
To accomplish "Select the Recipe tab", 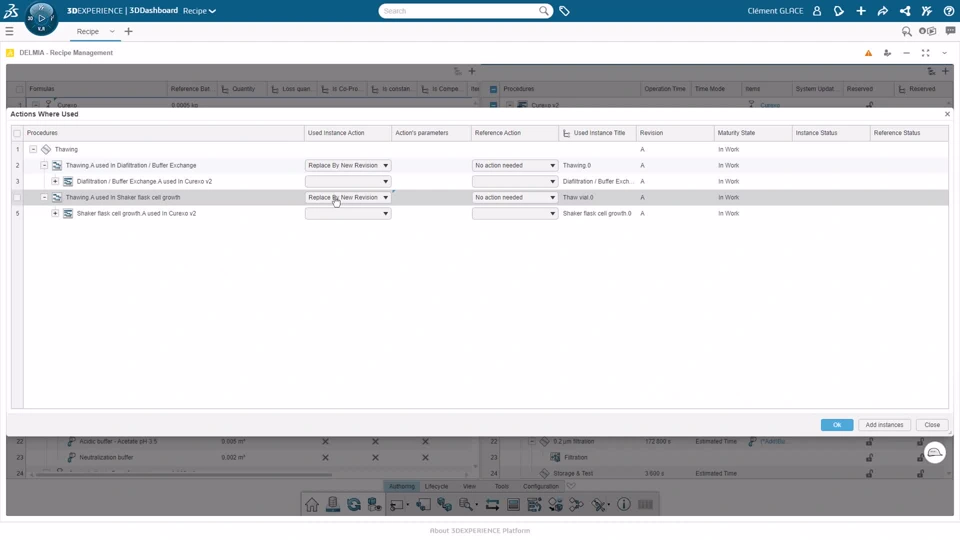I will 88,31.
